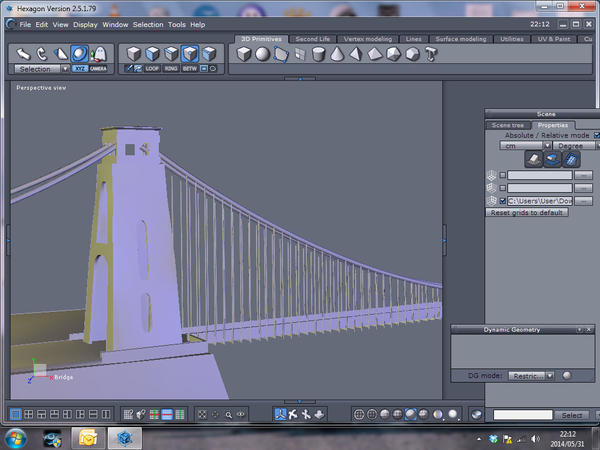
Task: Toggle BETW selection option
Action: coord(189,69)
